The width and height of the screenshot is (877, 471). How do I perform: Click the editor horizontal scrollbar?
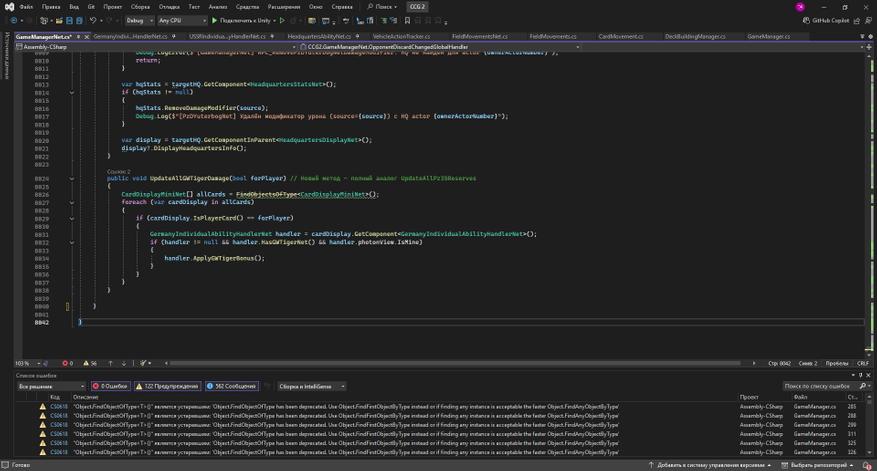point(450,363)
